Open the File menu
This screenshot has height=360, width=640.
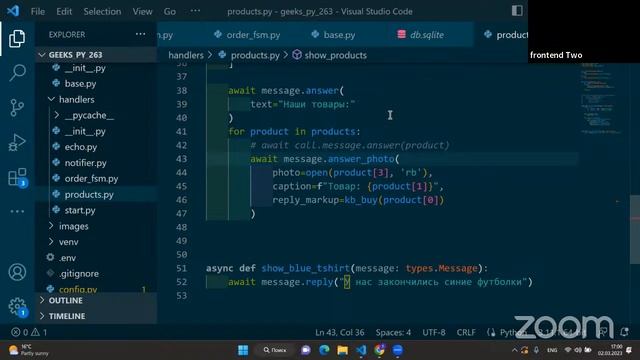[x=38, y=11]
